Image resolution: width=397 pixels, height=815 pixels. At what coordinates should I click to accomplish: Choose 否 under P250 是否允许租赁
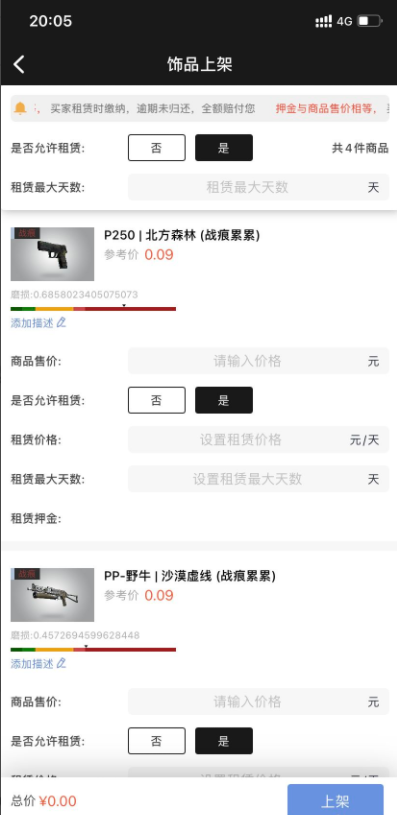tap(156, 400)
